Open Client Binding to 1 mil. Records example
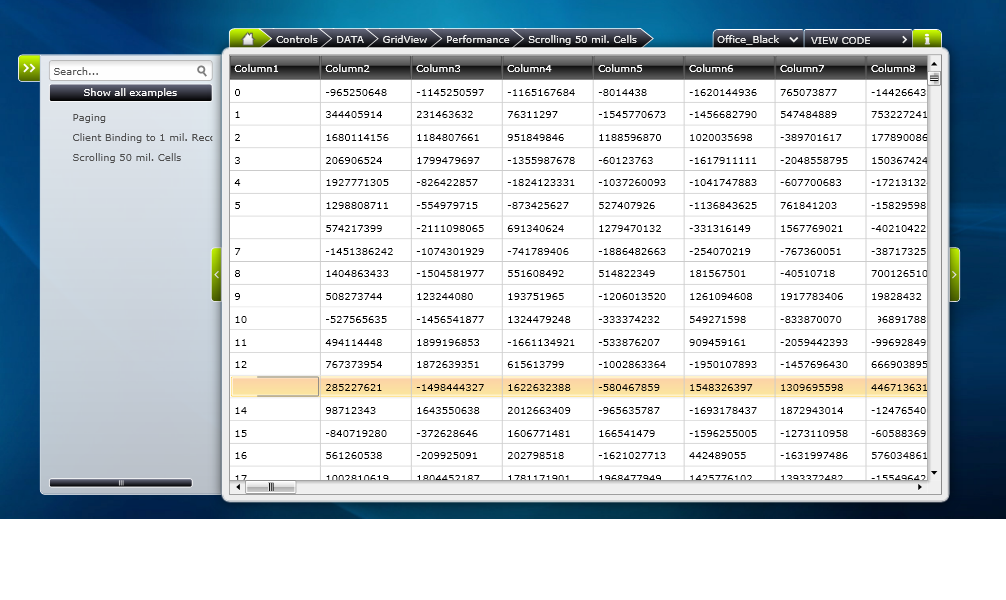 [142, 137]
